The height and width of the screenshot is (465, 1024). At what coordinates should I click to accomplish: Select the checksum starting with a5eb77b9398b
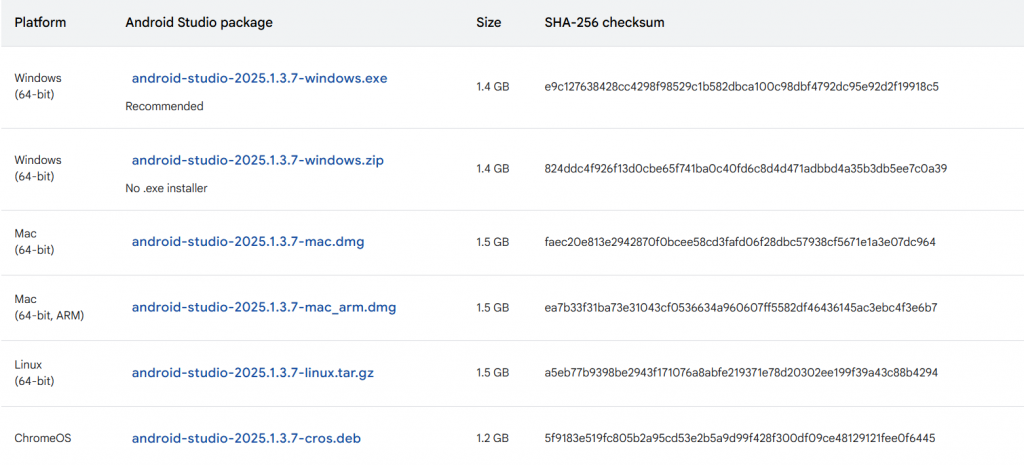coord(741,373)
